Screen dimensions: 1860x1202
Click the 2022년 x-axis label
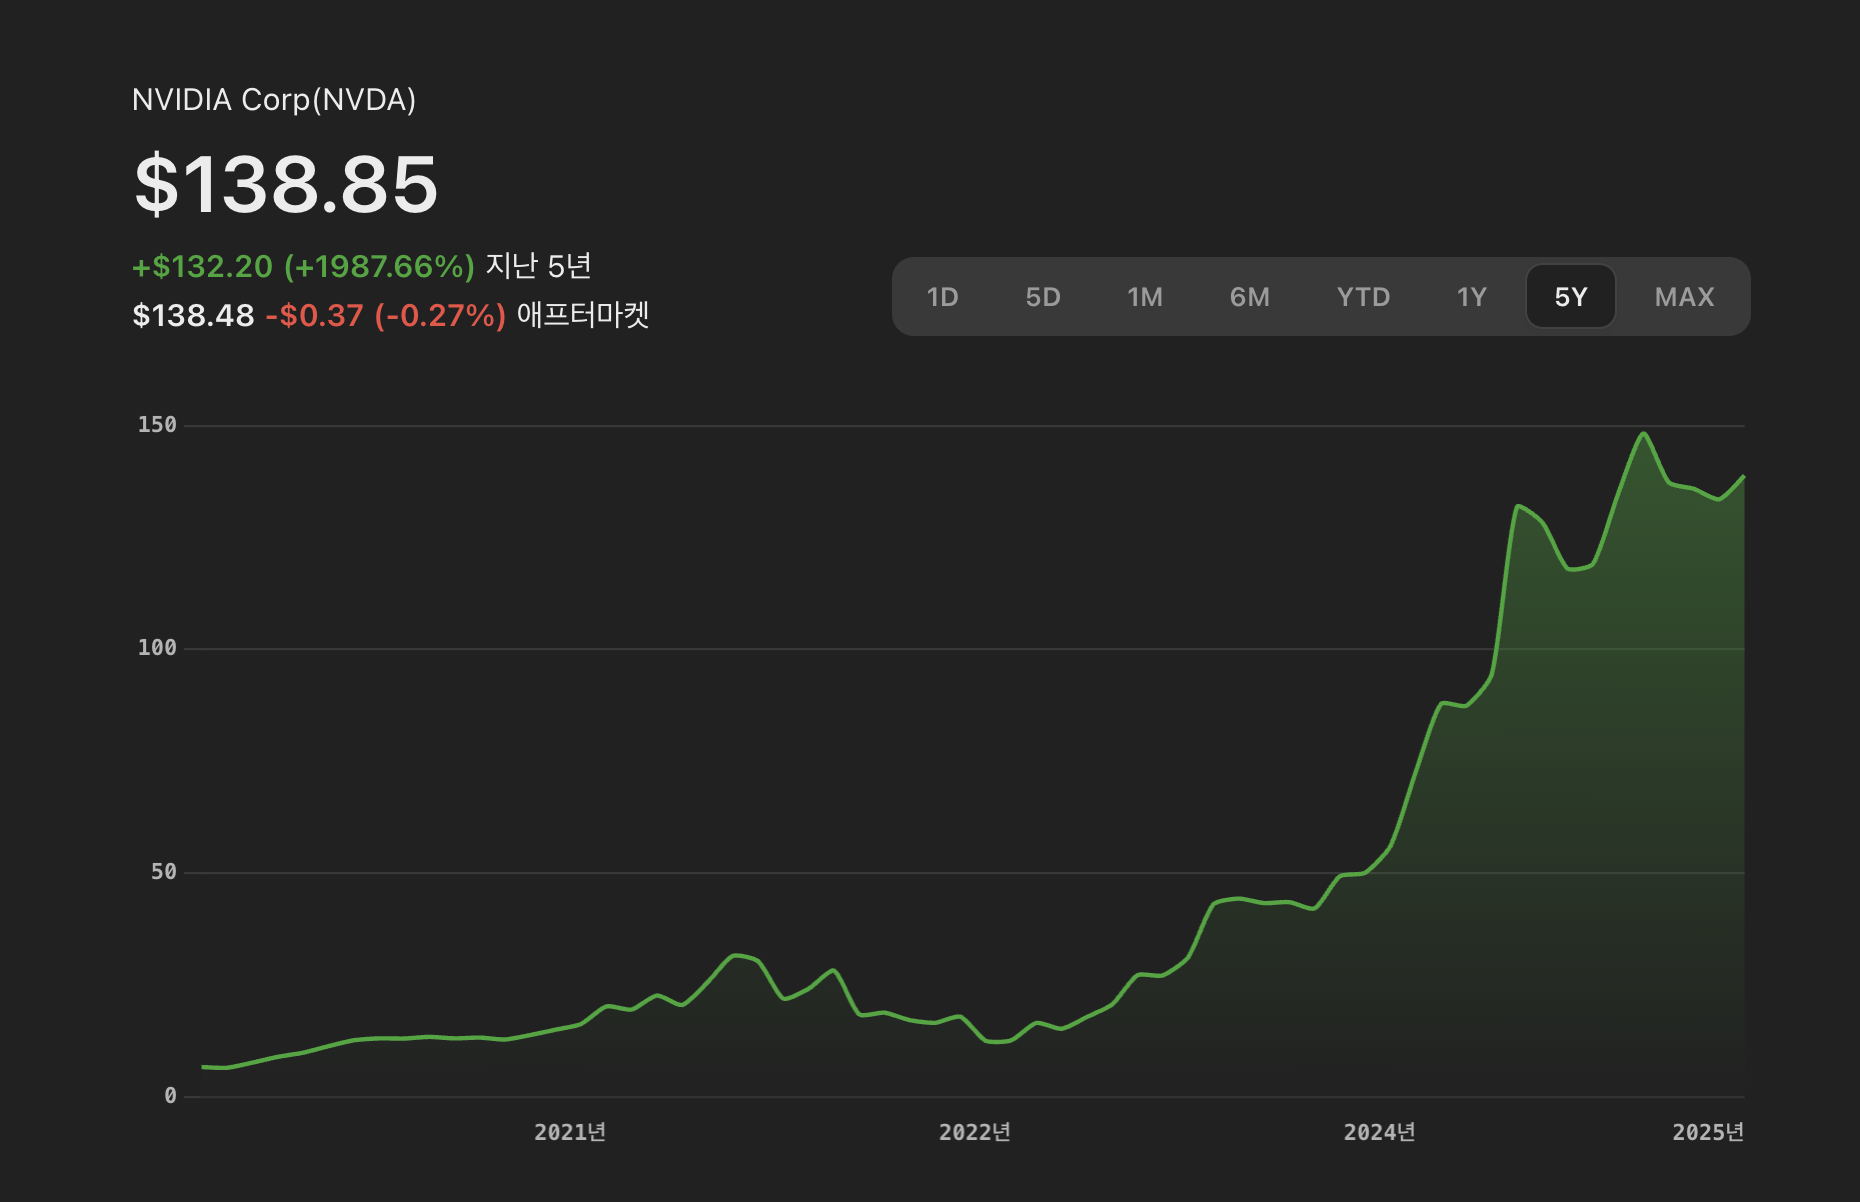pos(975,1132)
